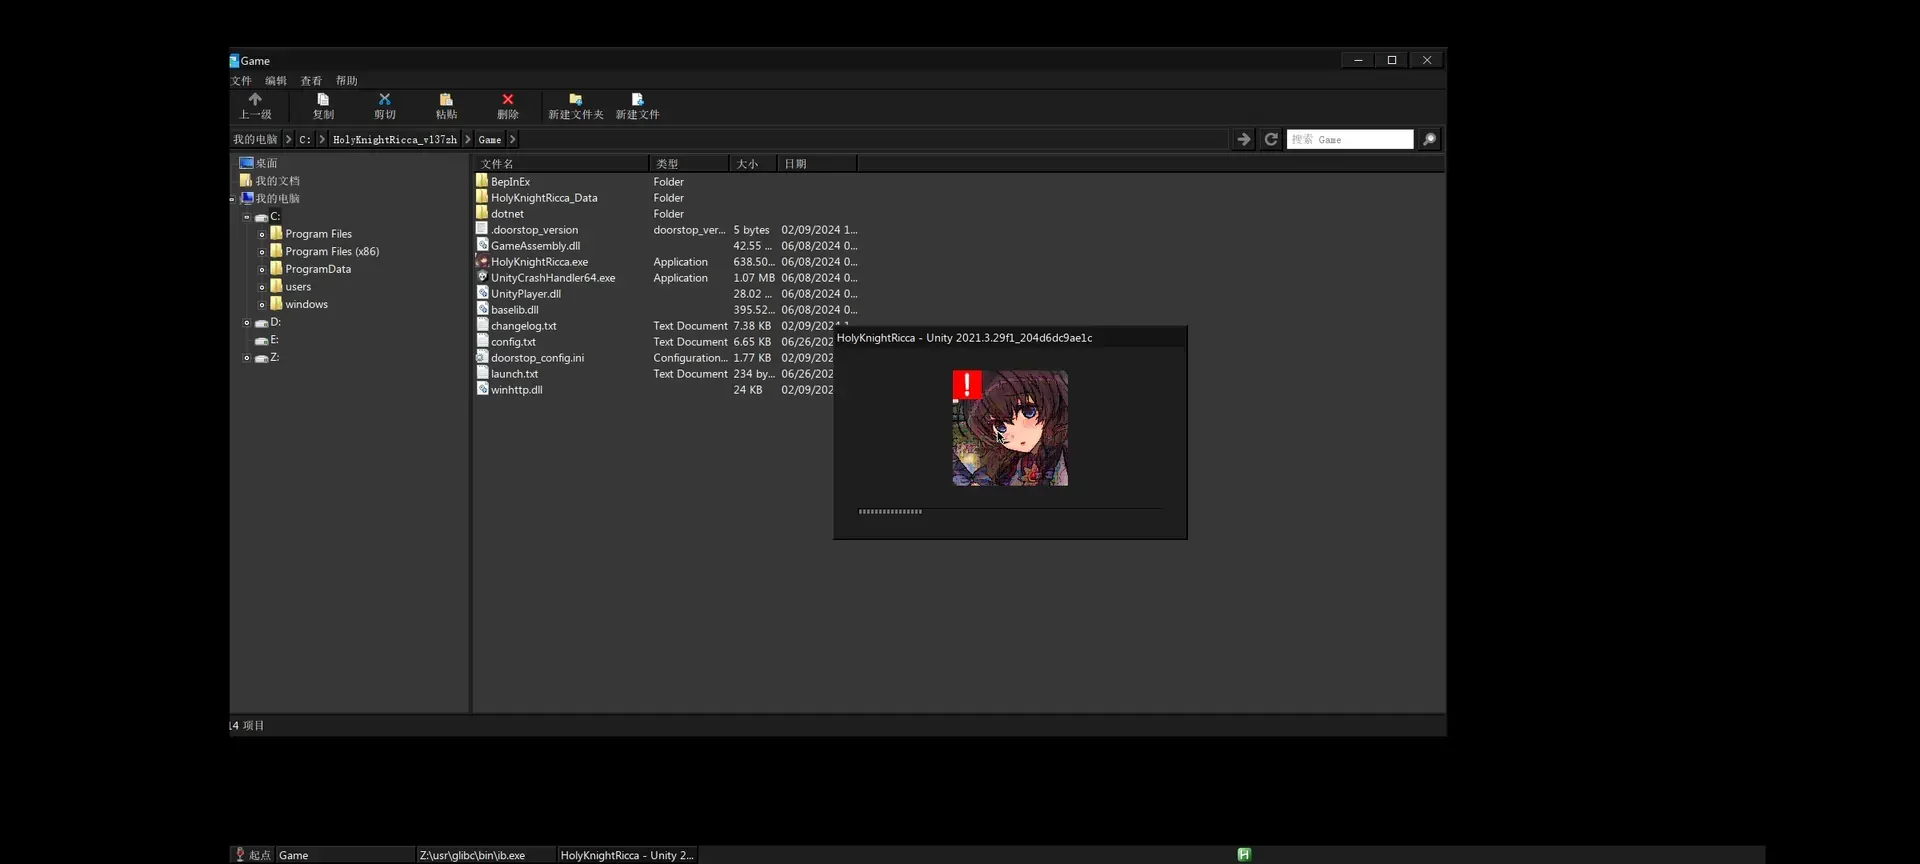Open the 编辑 menu

276,81
